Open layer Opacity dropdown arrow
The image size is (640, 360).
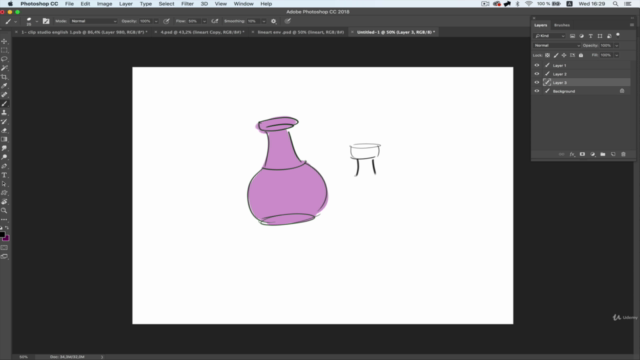617,45
